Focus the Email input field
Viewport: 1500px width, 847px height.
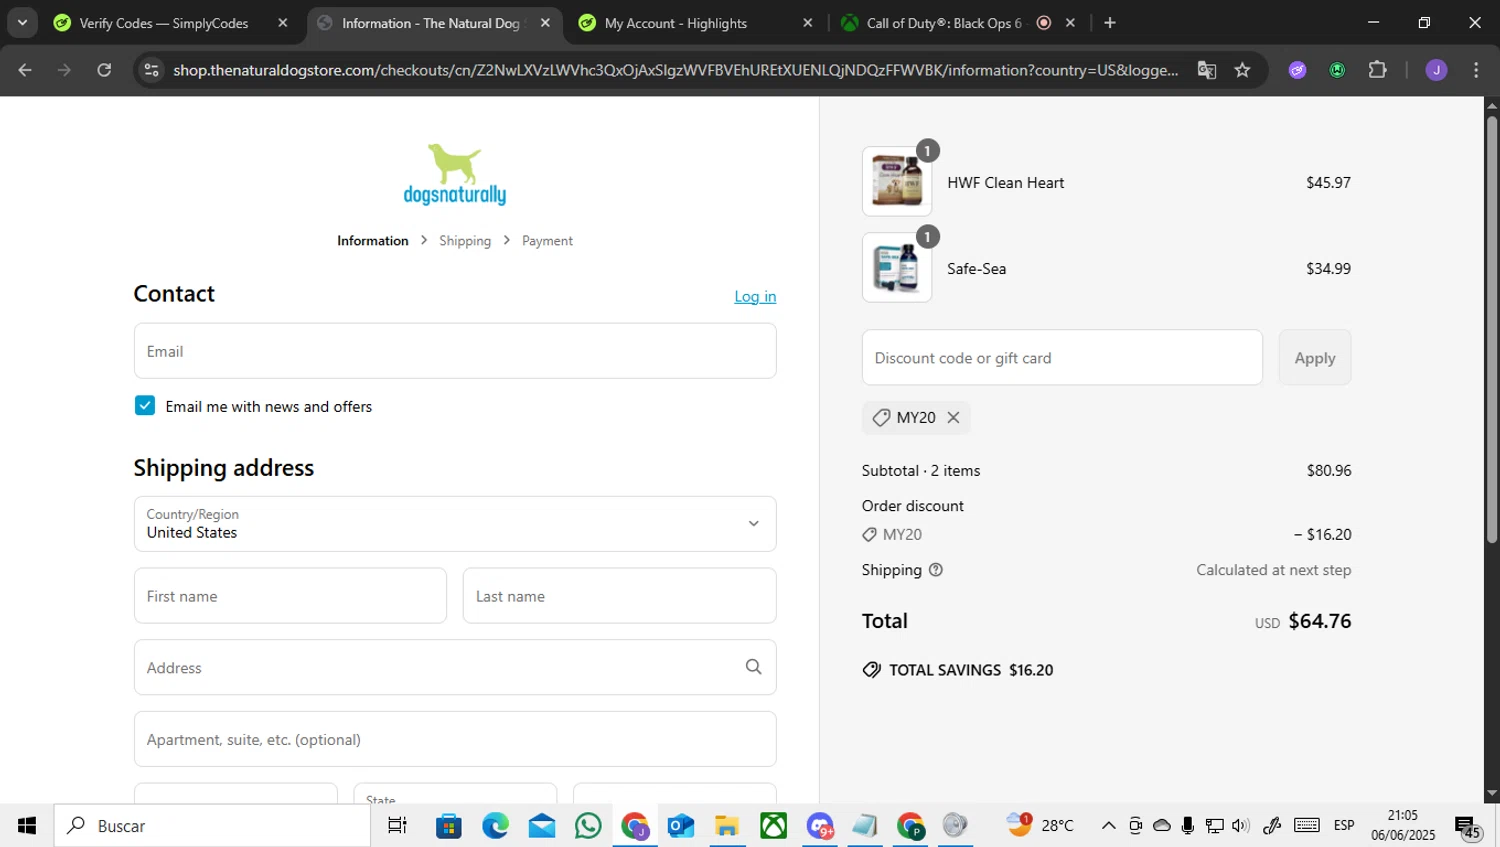(x=455, y=351)
